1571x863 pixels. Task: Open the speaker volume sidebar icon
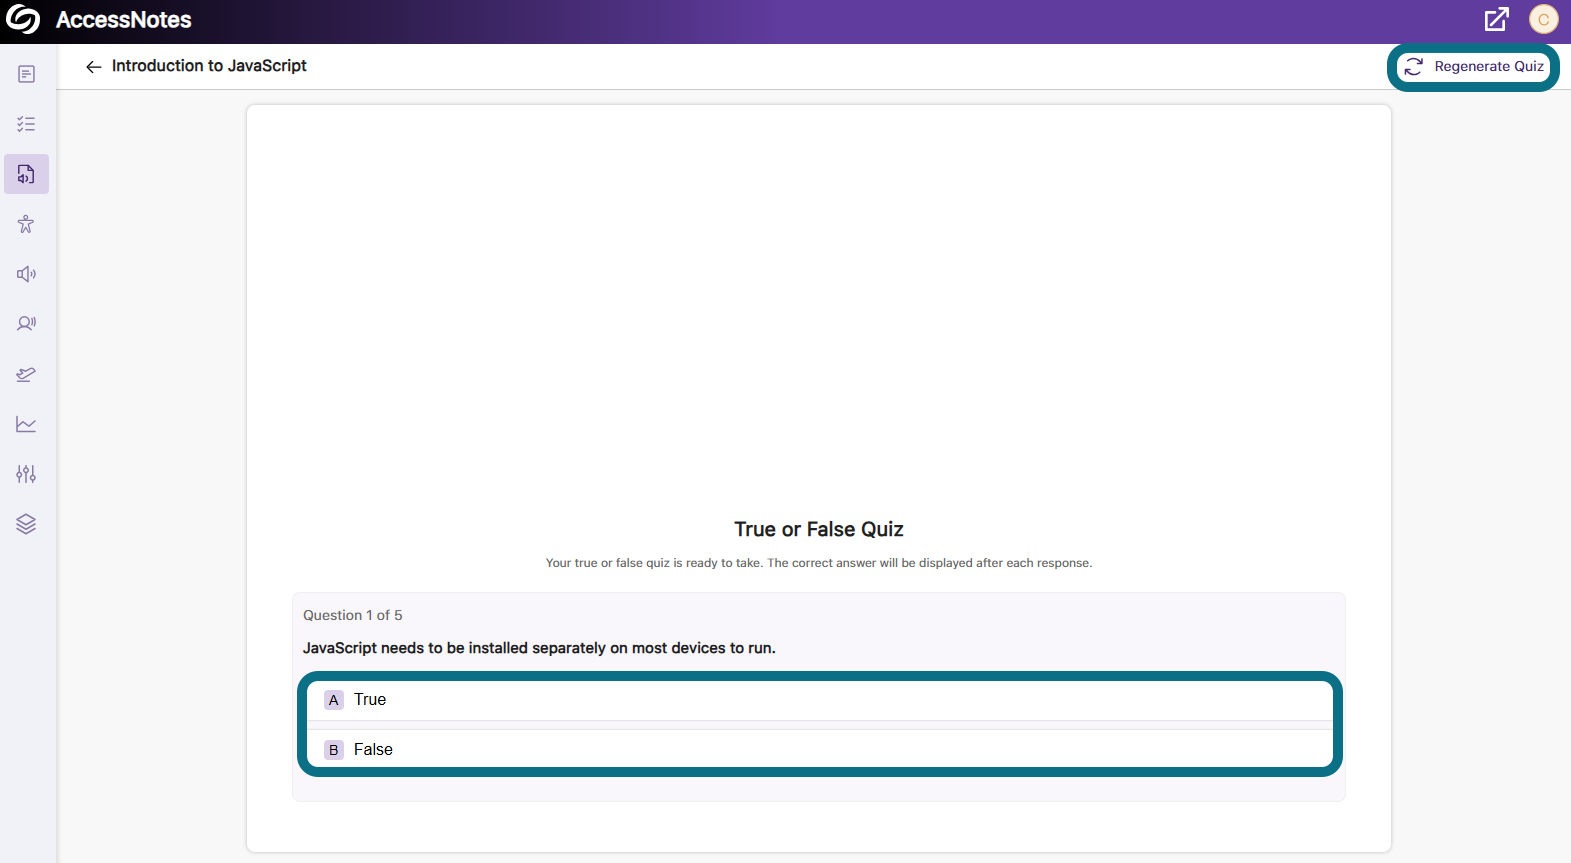26,274
